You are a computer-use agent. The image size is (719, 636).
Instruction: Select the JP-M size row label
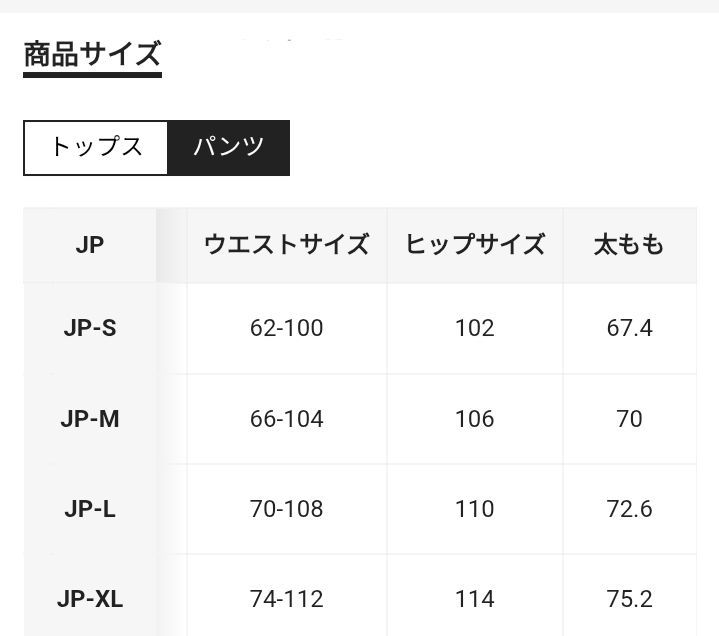click(x=90, y=419)
